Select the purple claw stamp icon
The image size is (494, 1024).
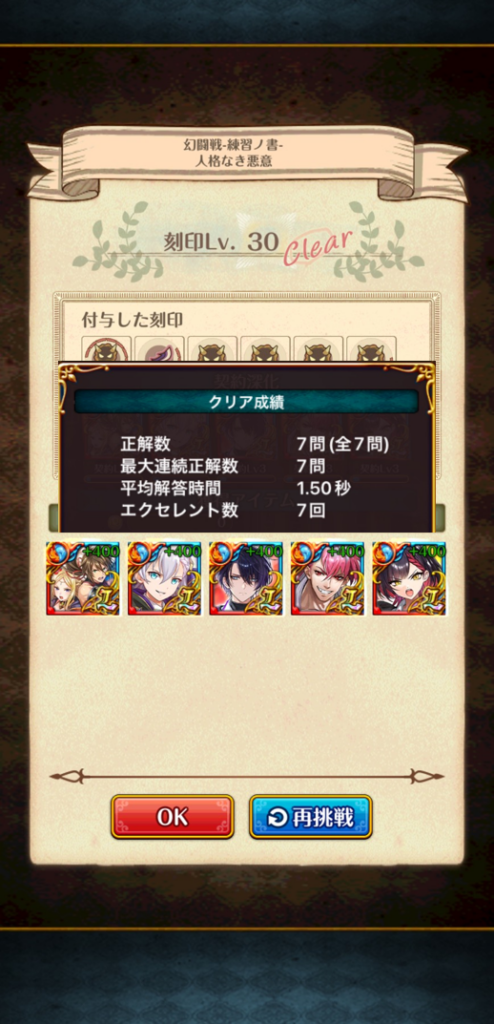pyautogui.click(x=159, y=349)
